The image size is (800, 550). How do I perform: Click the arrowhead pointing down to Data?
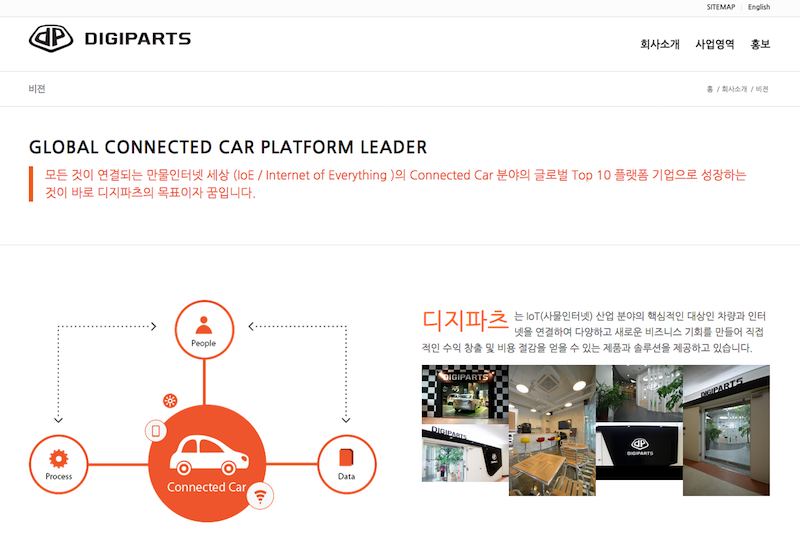346,420
